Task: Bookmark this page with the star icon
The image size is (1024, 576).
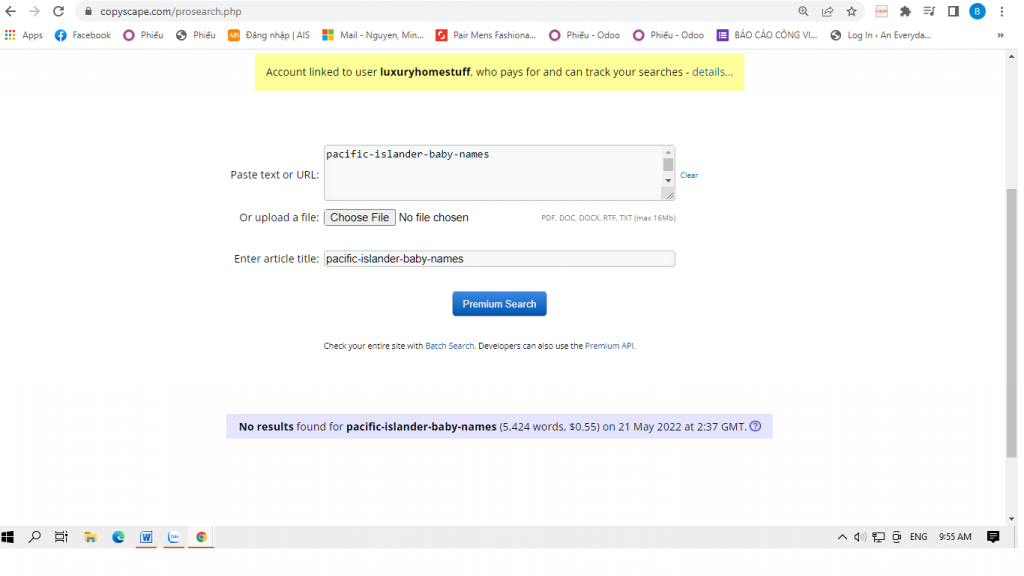Action: pyautogui.click(x=851, y=11)
